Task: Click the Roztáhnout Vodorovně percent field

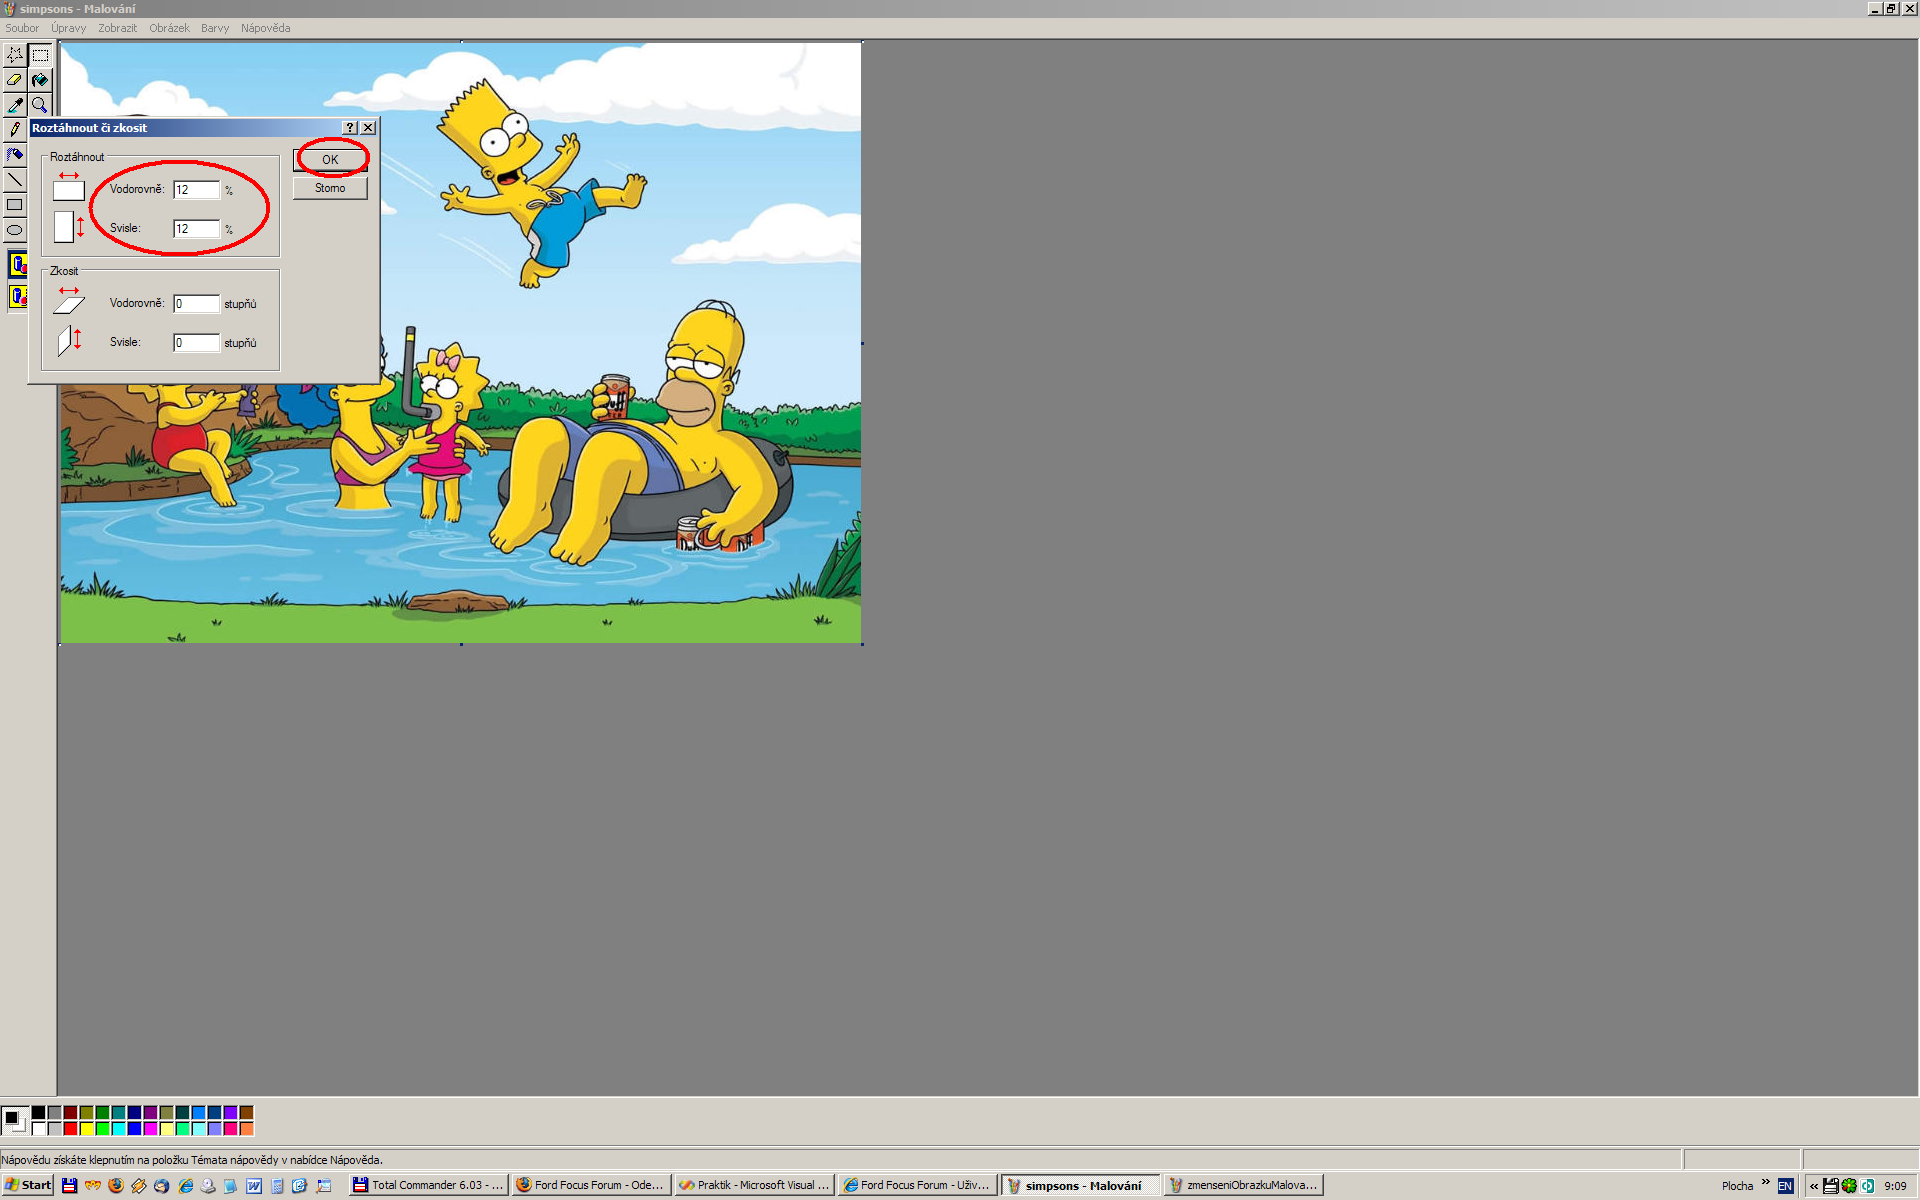Action: (x=196, y=190)
